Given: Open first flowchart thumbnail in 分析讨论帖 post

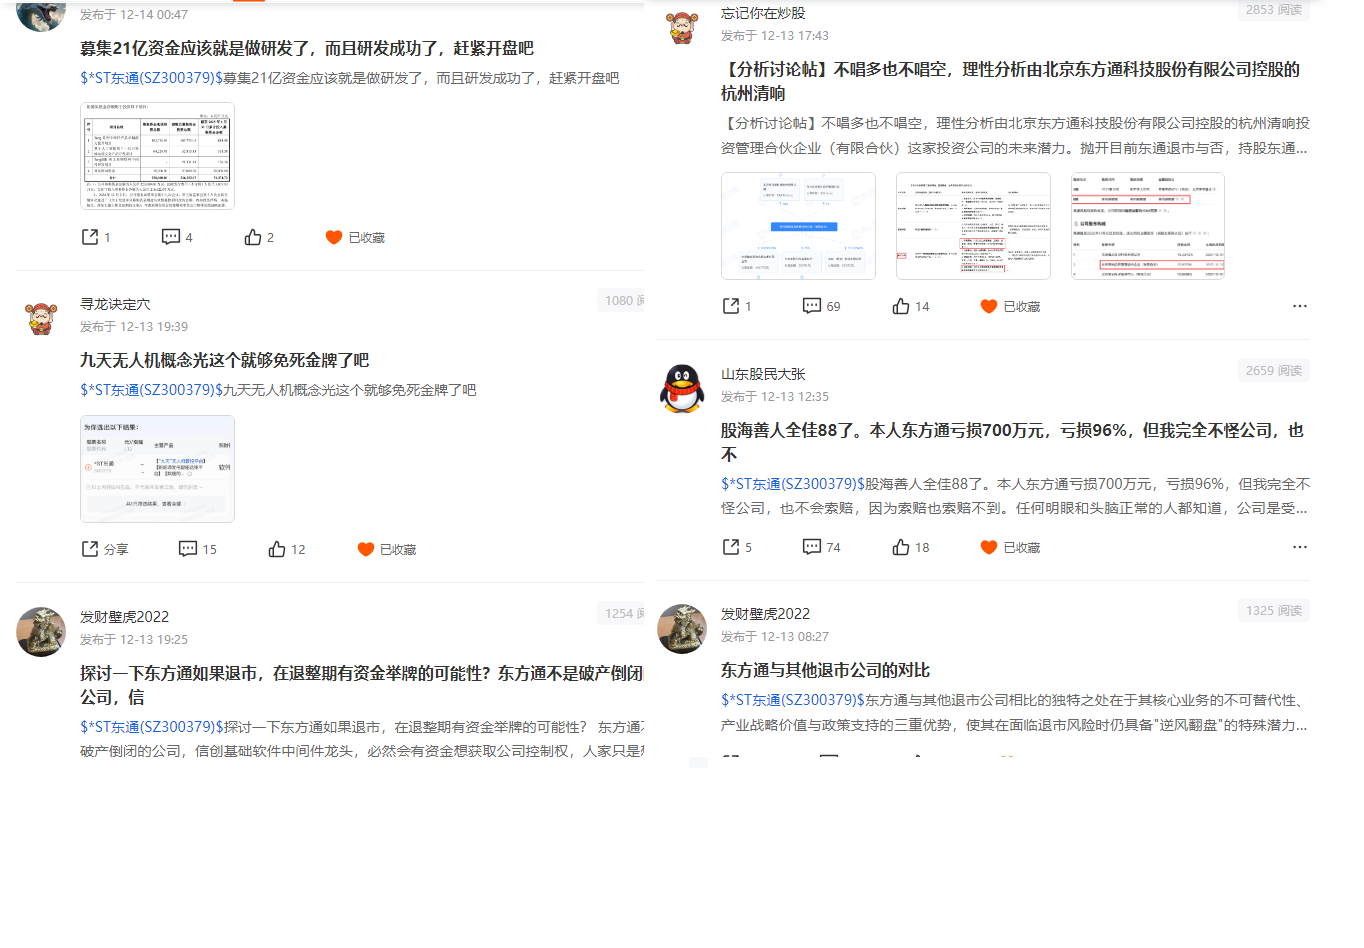Looking at the screenshot, I should point(798,226).
